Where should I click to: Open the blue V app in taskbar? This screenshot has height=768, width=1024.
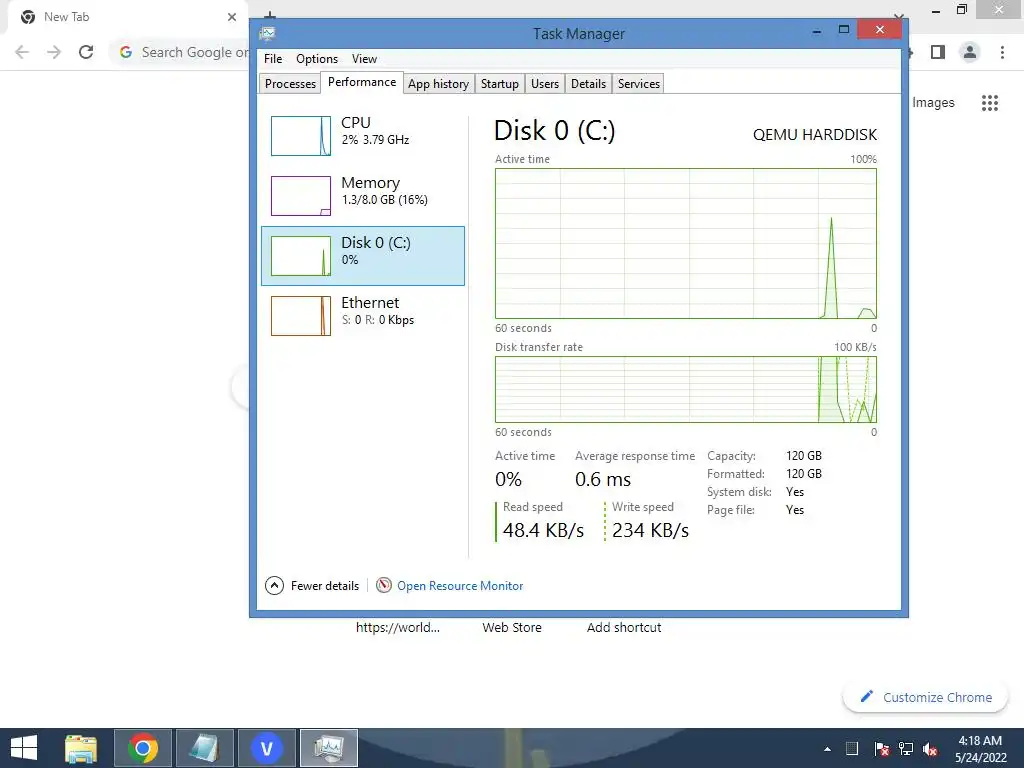click(x=266, y=748)
